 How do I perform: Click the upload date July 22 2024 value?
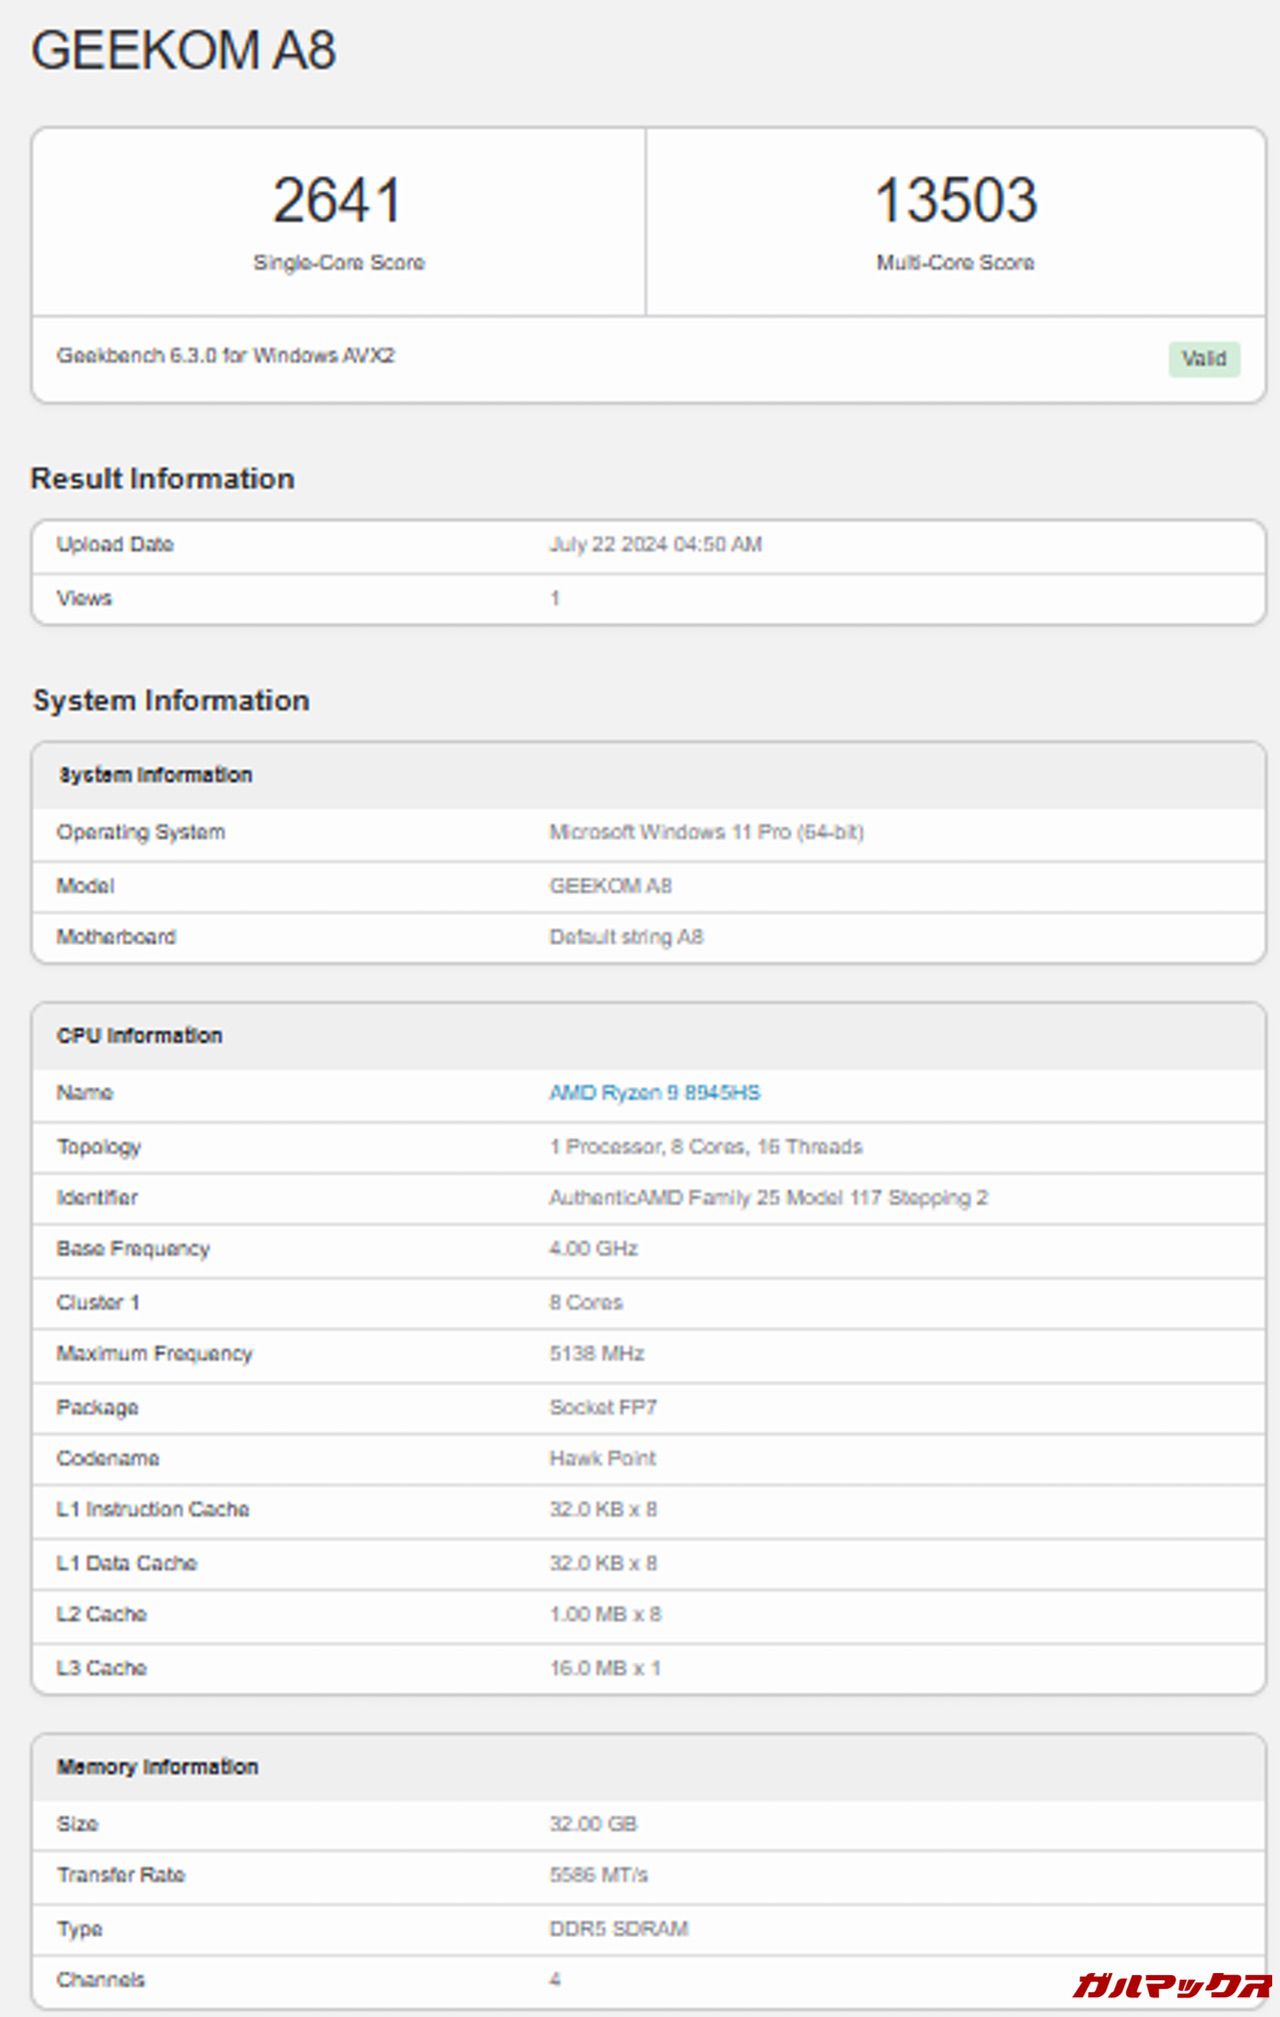click(x=655, y=544)
